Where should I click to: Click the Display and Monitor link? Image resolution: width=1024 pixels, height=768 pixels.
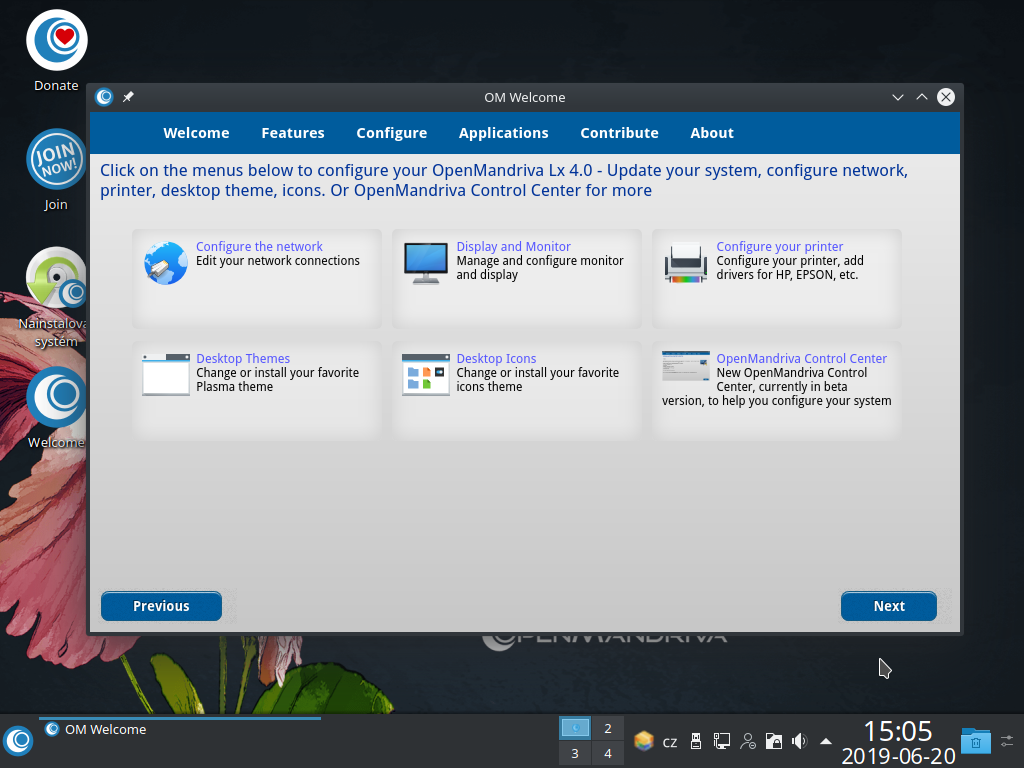pyautogui.click(x=513, y=246)
